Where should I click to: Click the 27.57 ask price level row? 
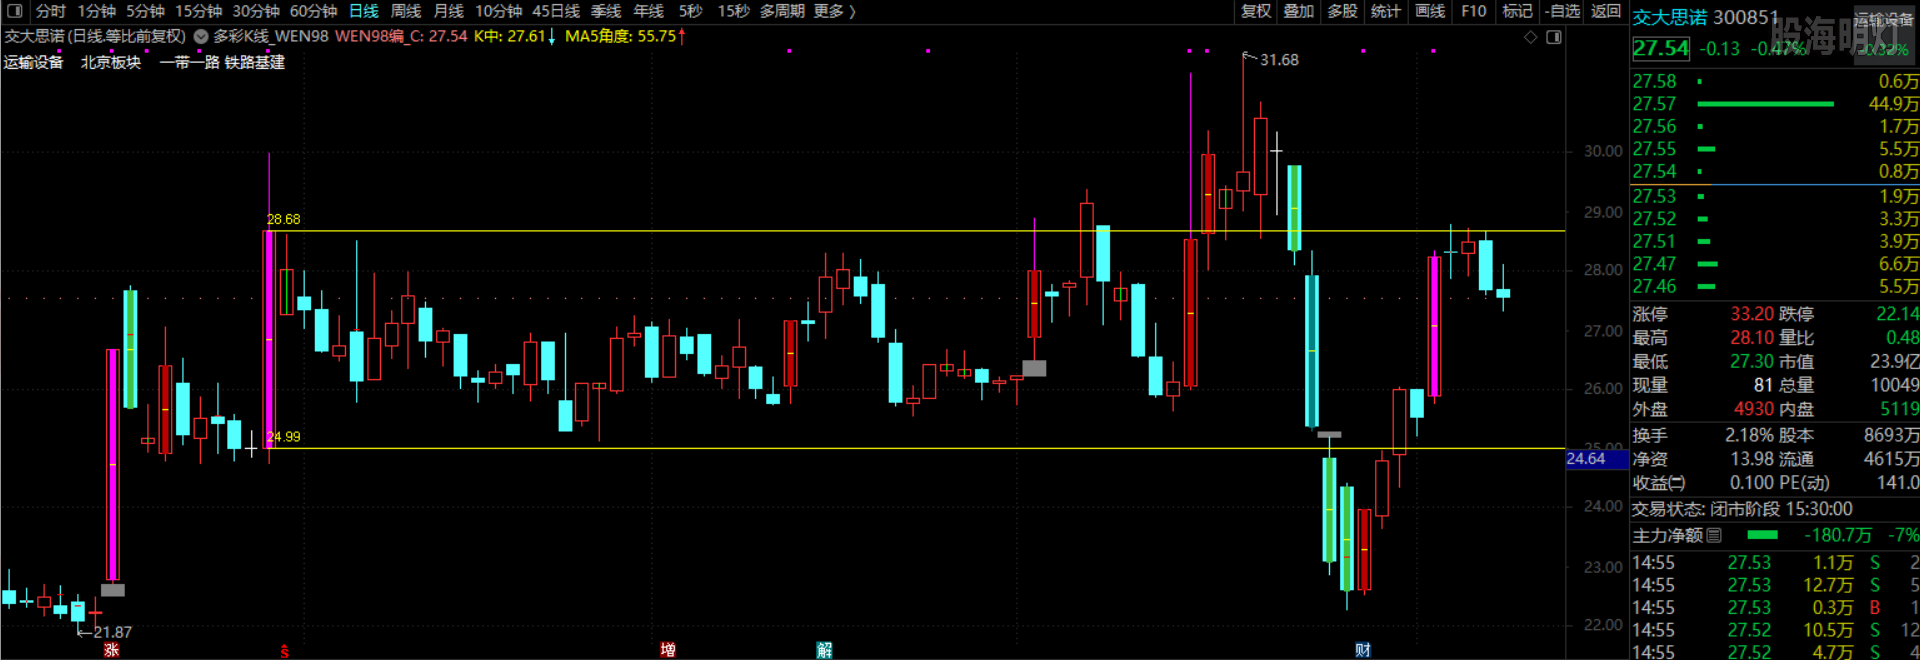1776,104
